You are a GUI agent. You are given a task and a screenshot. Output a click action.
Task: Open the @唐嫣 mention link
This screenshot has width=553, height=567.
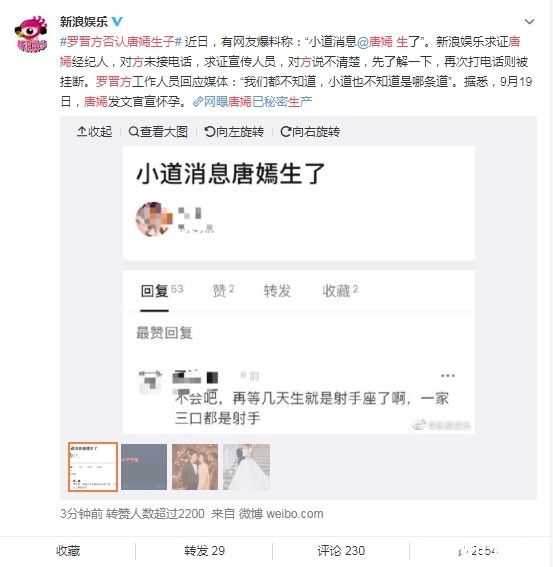(x=375, y=42)
